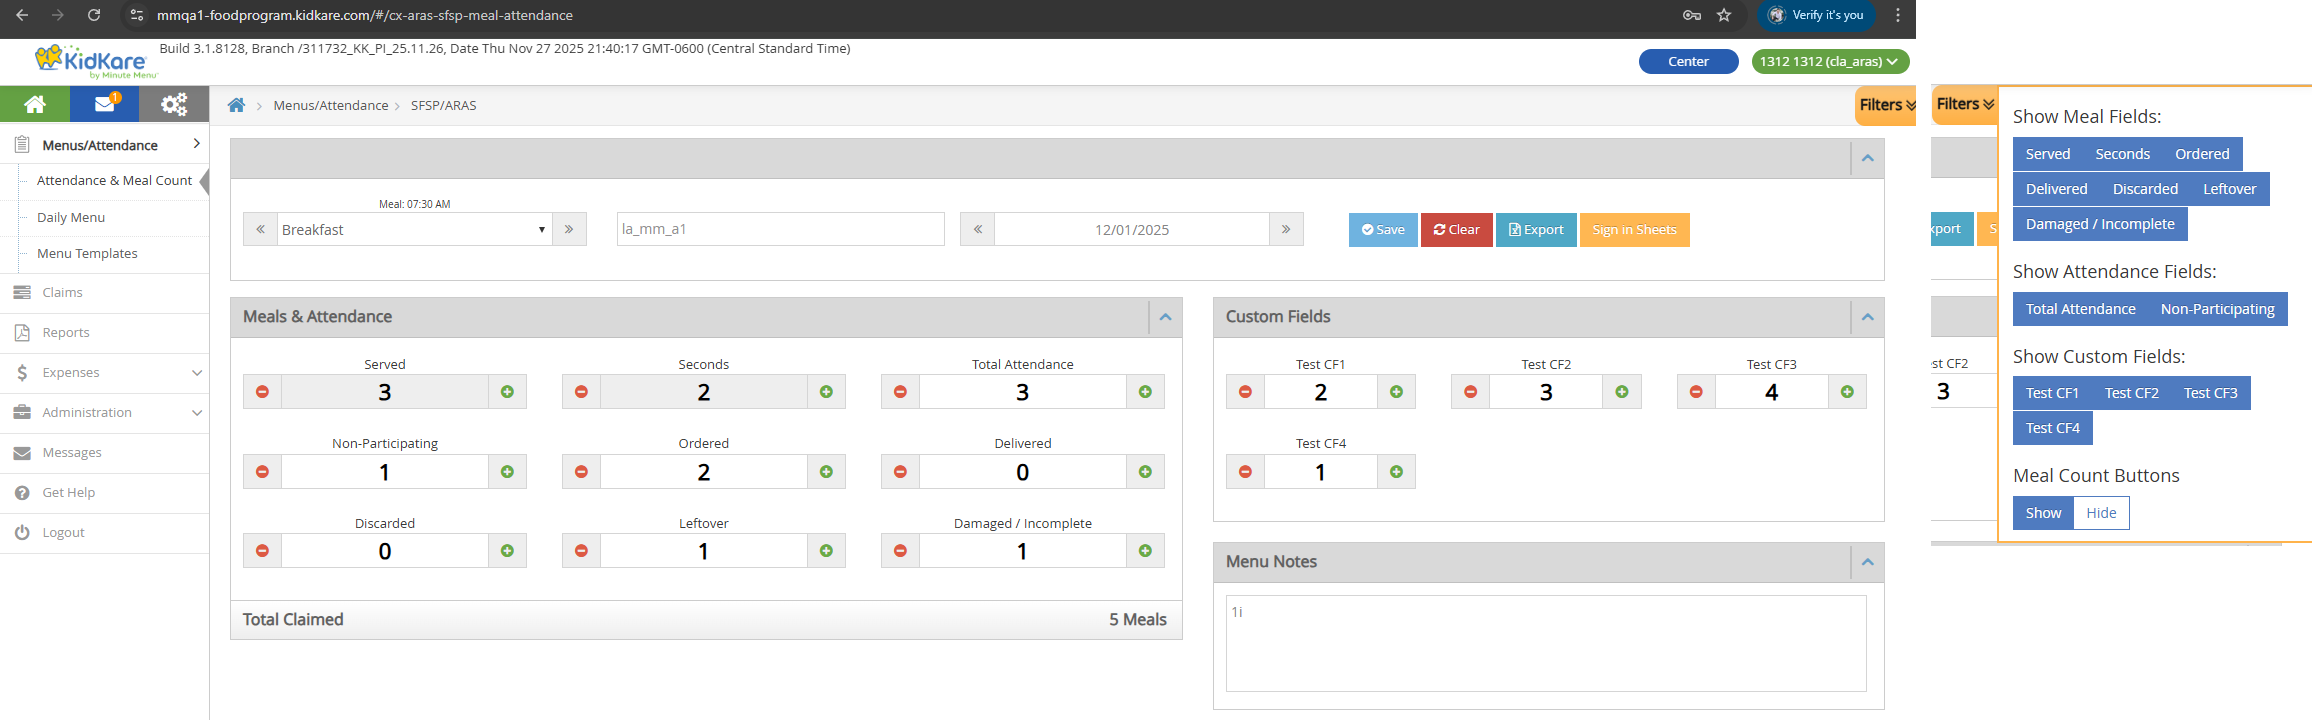
Task: Toggle Test CF4 custom field filter
Action: (2052, 428)
